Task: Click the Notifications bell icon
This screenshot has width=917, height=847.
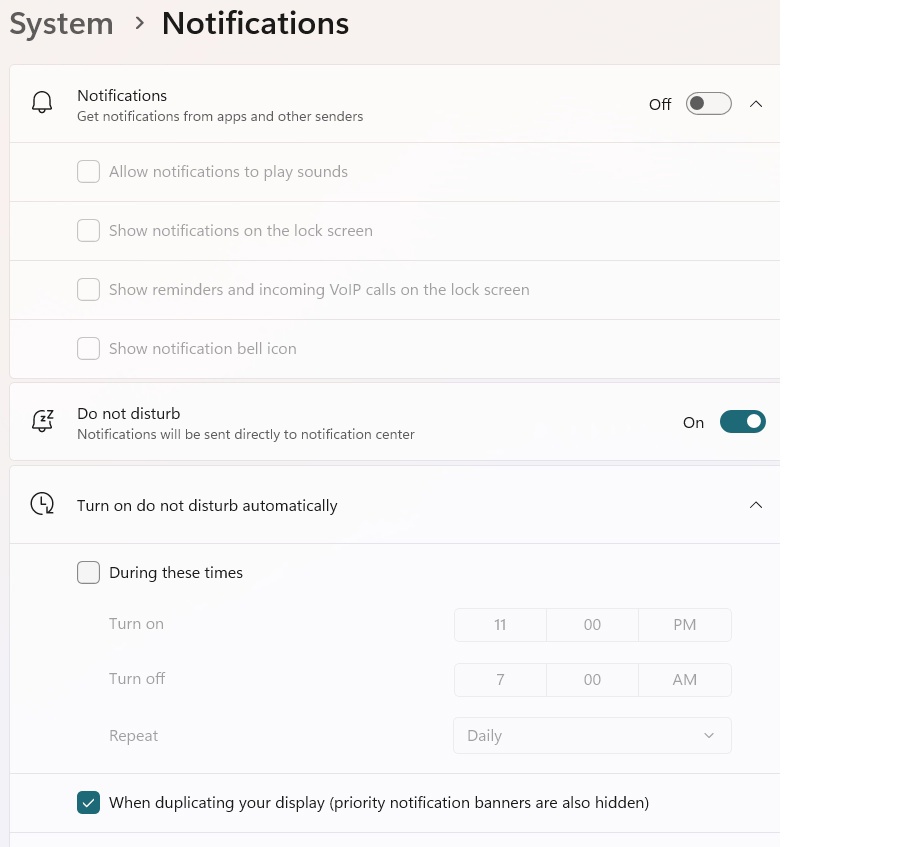Action: (42, 103)
